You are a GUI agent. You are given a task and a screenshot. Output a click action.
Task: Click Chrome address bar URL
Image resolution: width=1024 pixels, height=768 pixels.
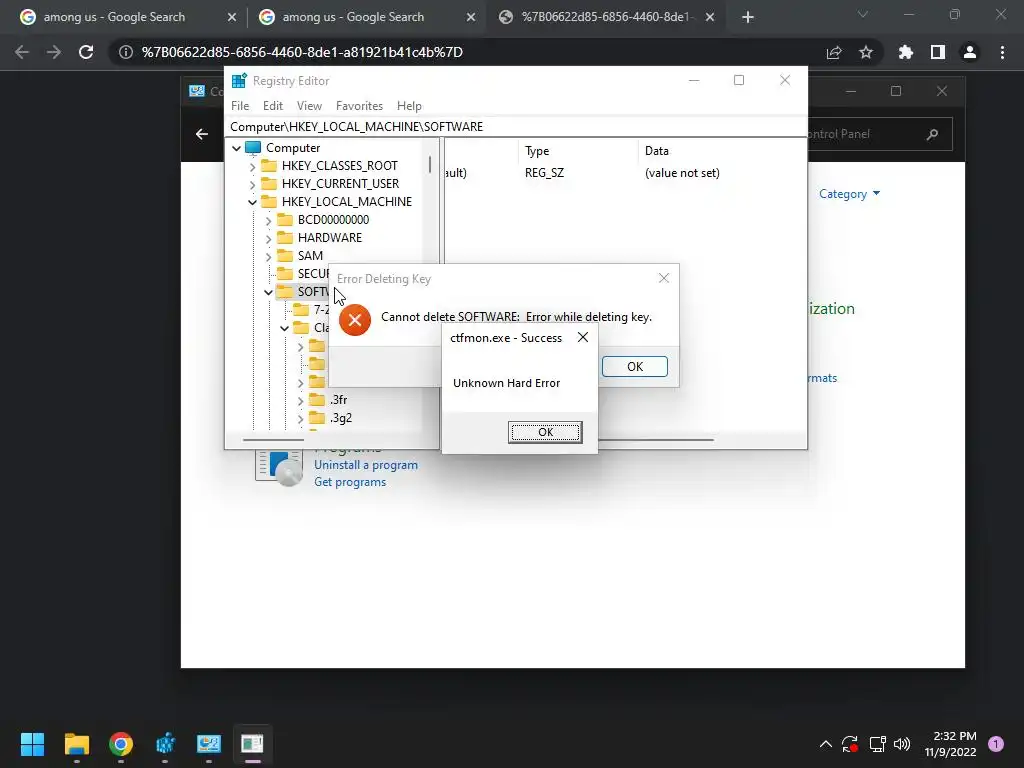click(x=302, y=52)
